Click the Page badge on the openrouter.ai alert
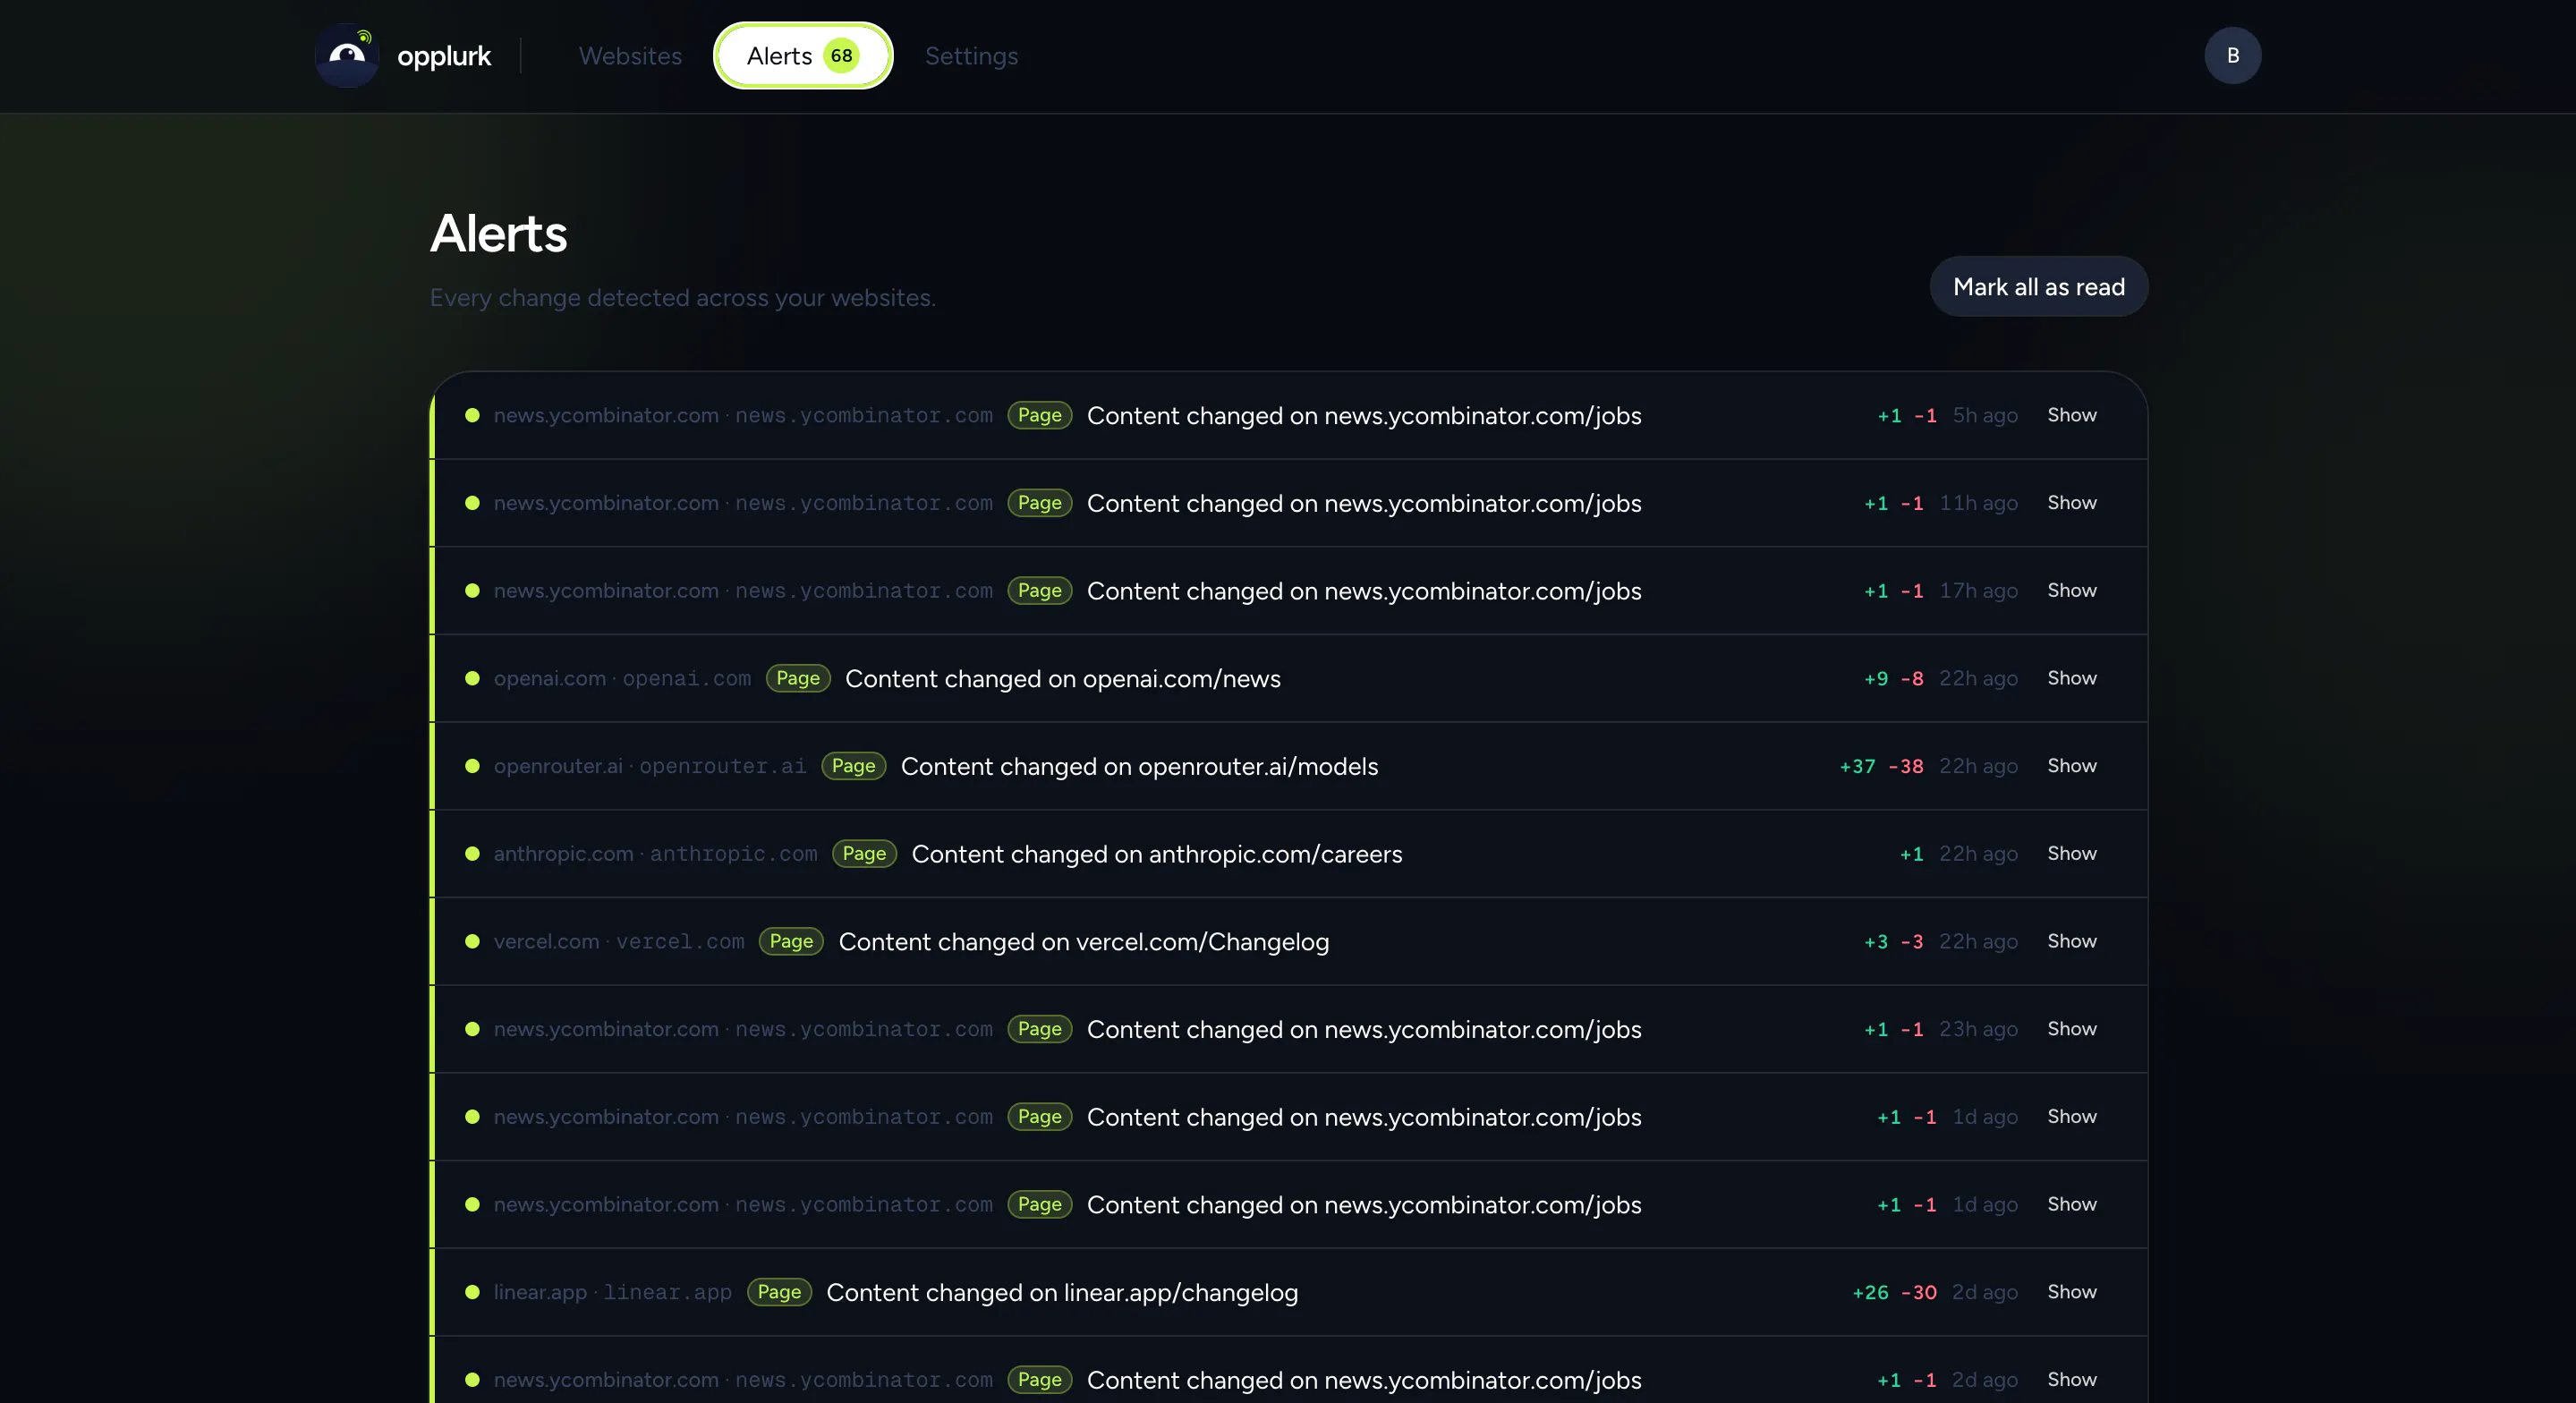The height and width of the screenshot is (1403, 2576). coord(853,766)
